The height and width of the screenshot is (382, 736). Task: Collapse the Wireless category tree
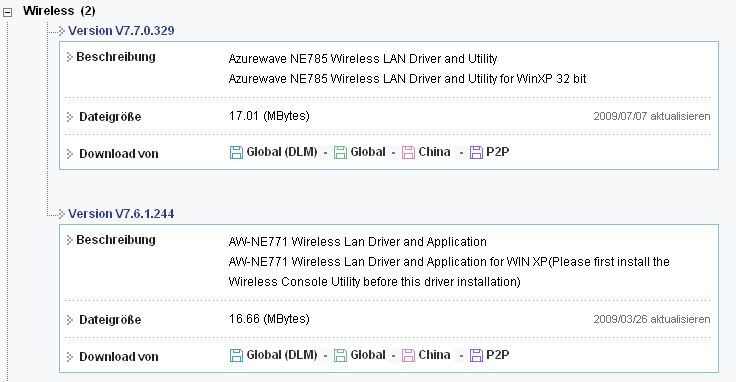(8, 13)
